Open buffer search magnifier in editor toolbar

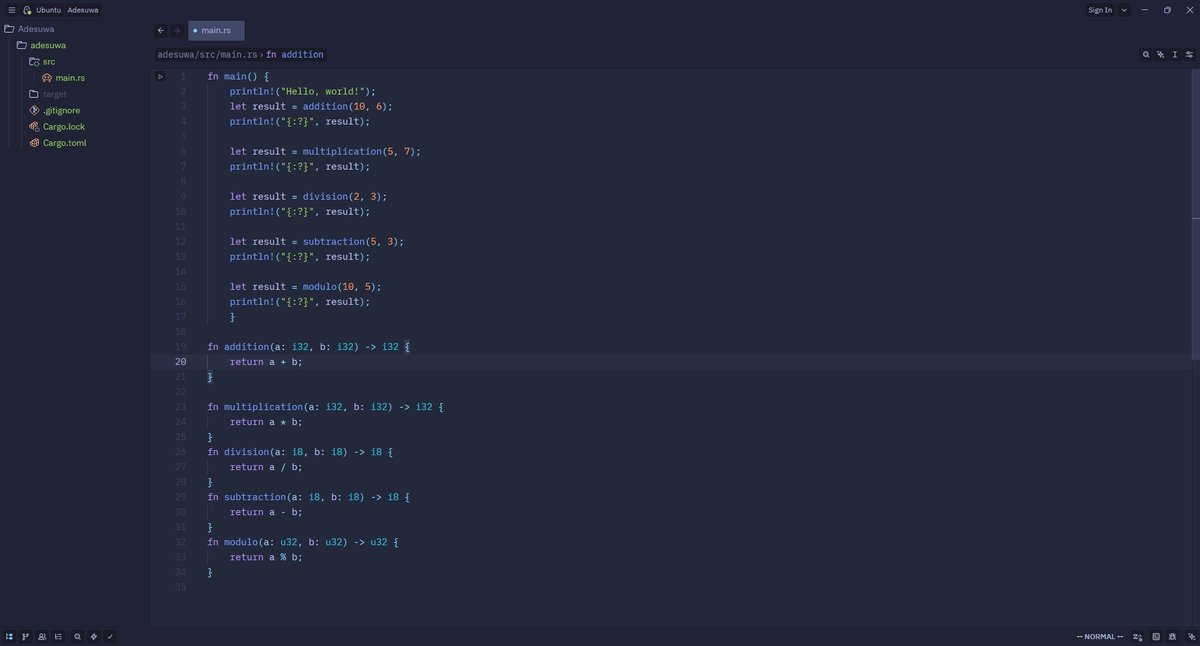coord(1146,55)
